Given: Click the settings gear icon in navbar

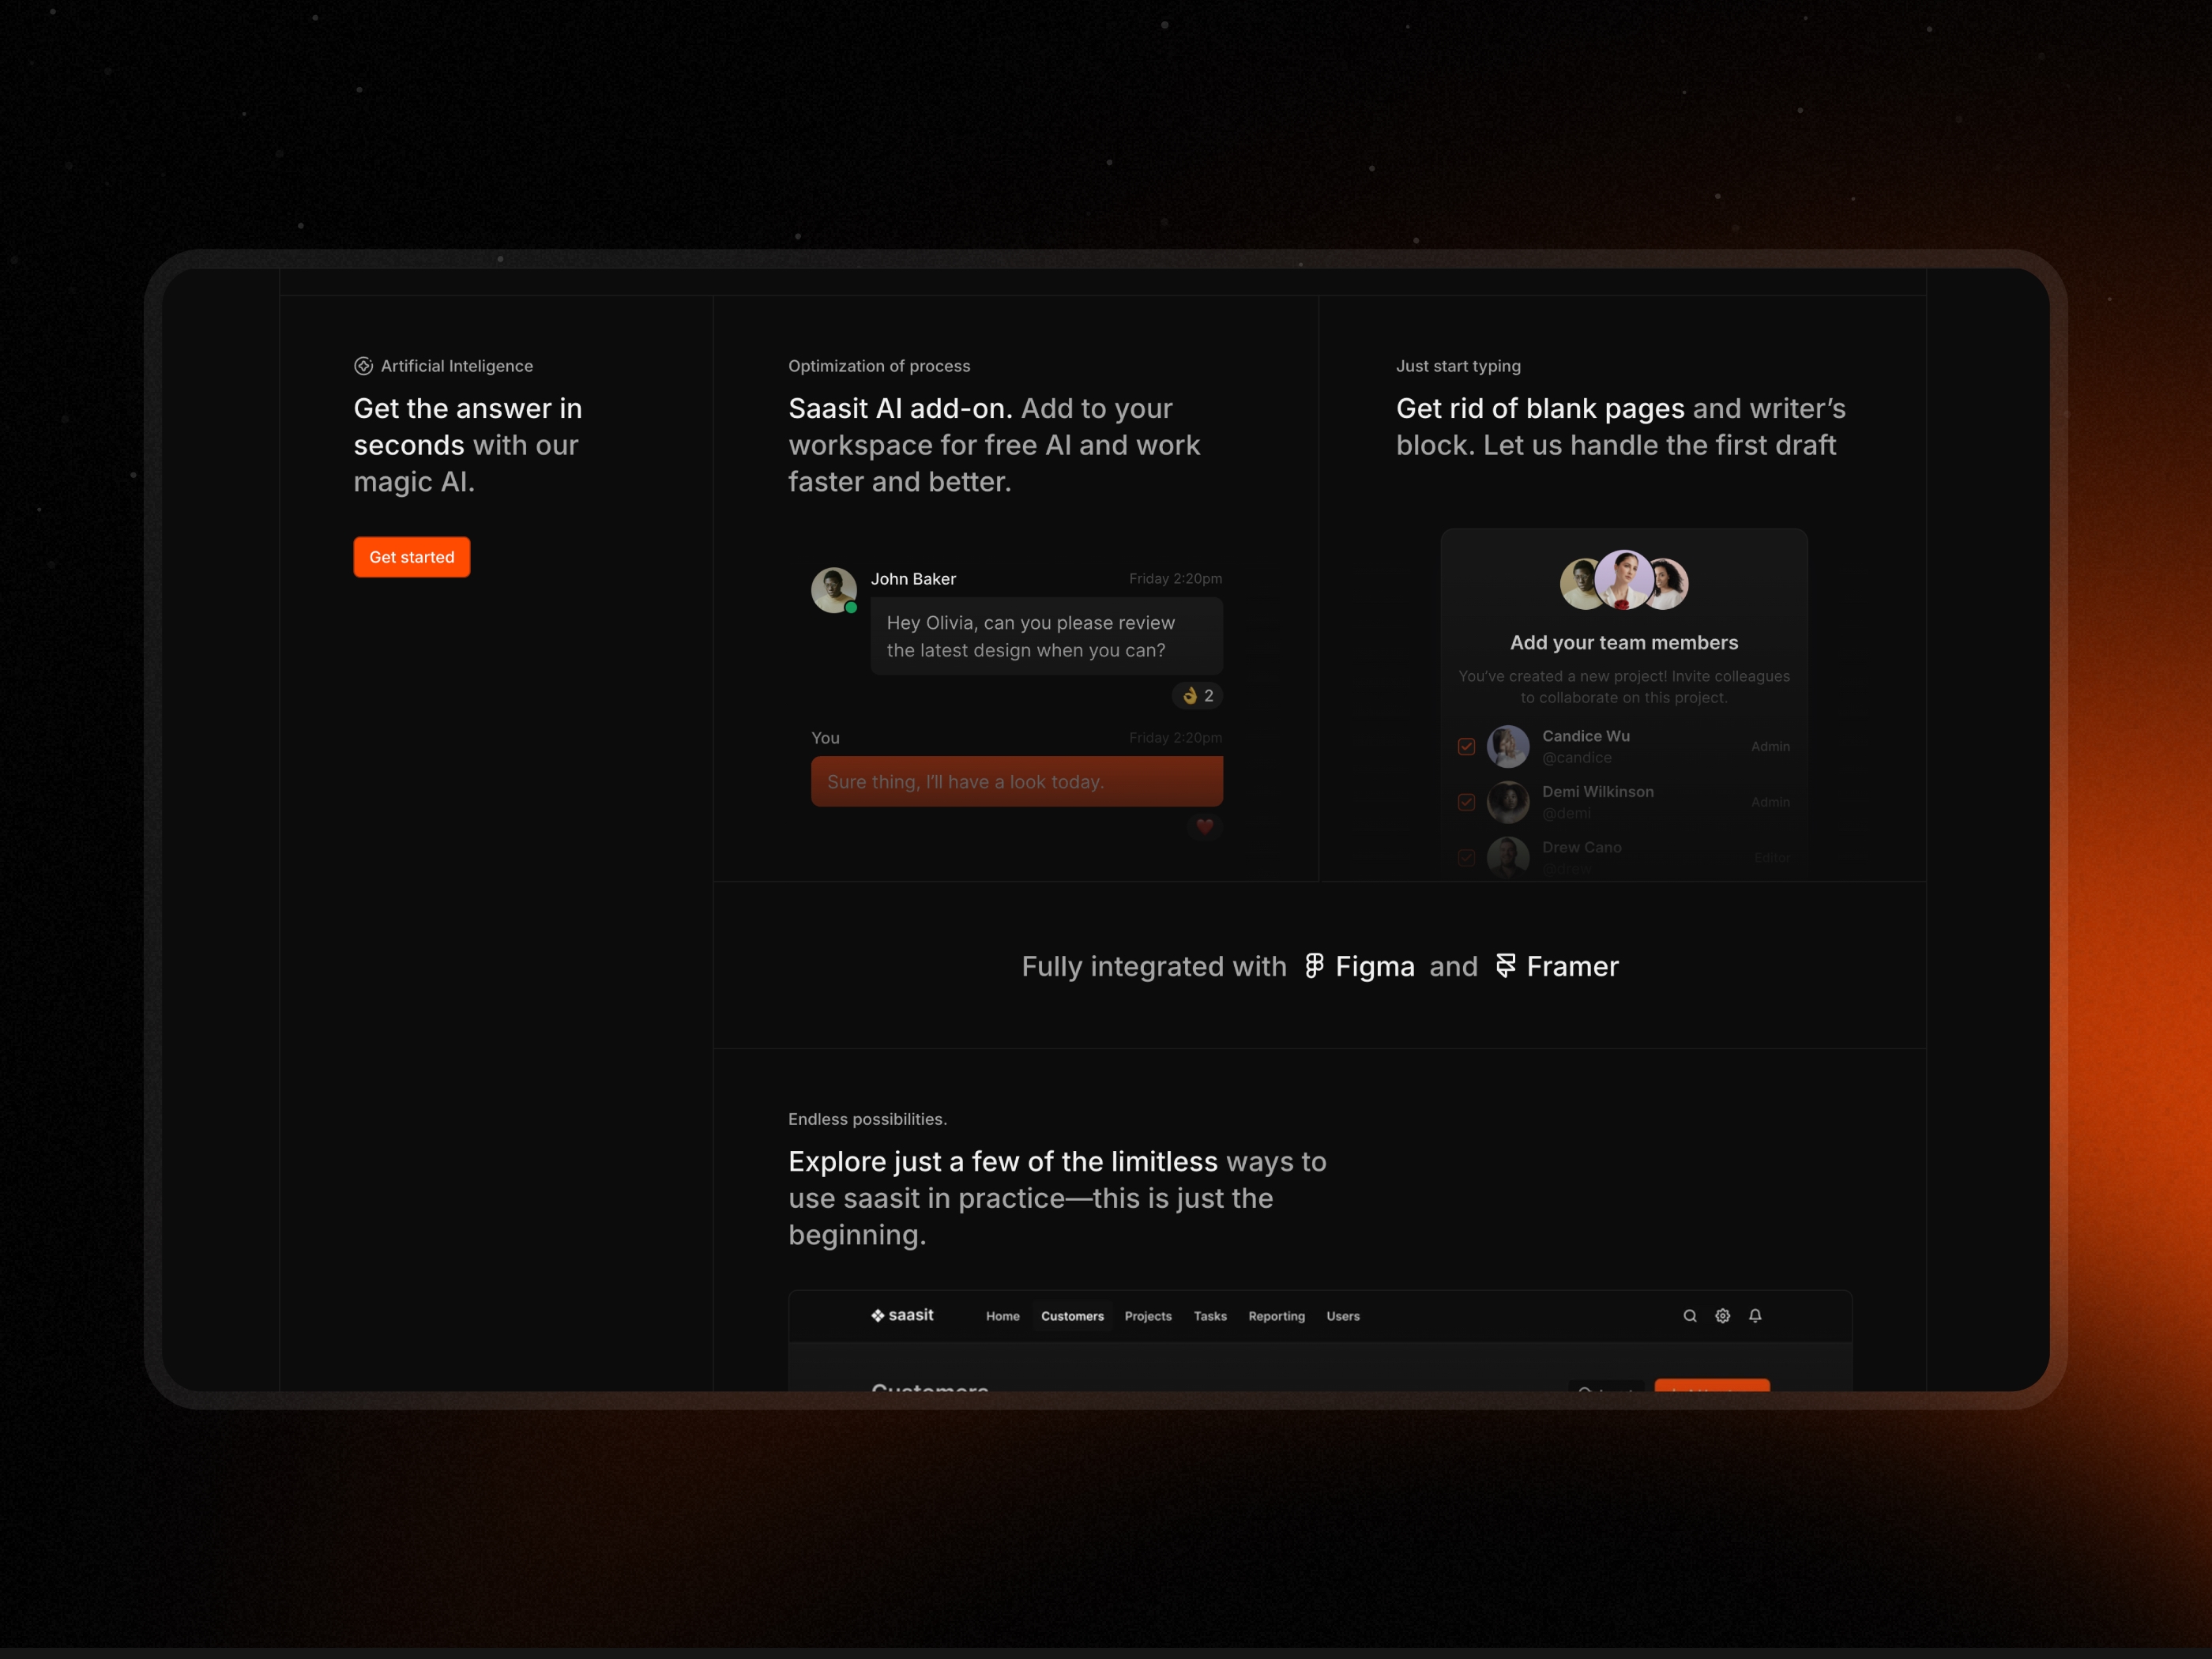Looking at the screenshot, I should click(1722, 1315).
